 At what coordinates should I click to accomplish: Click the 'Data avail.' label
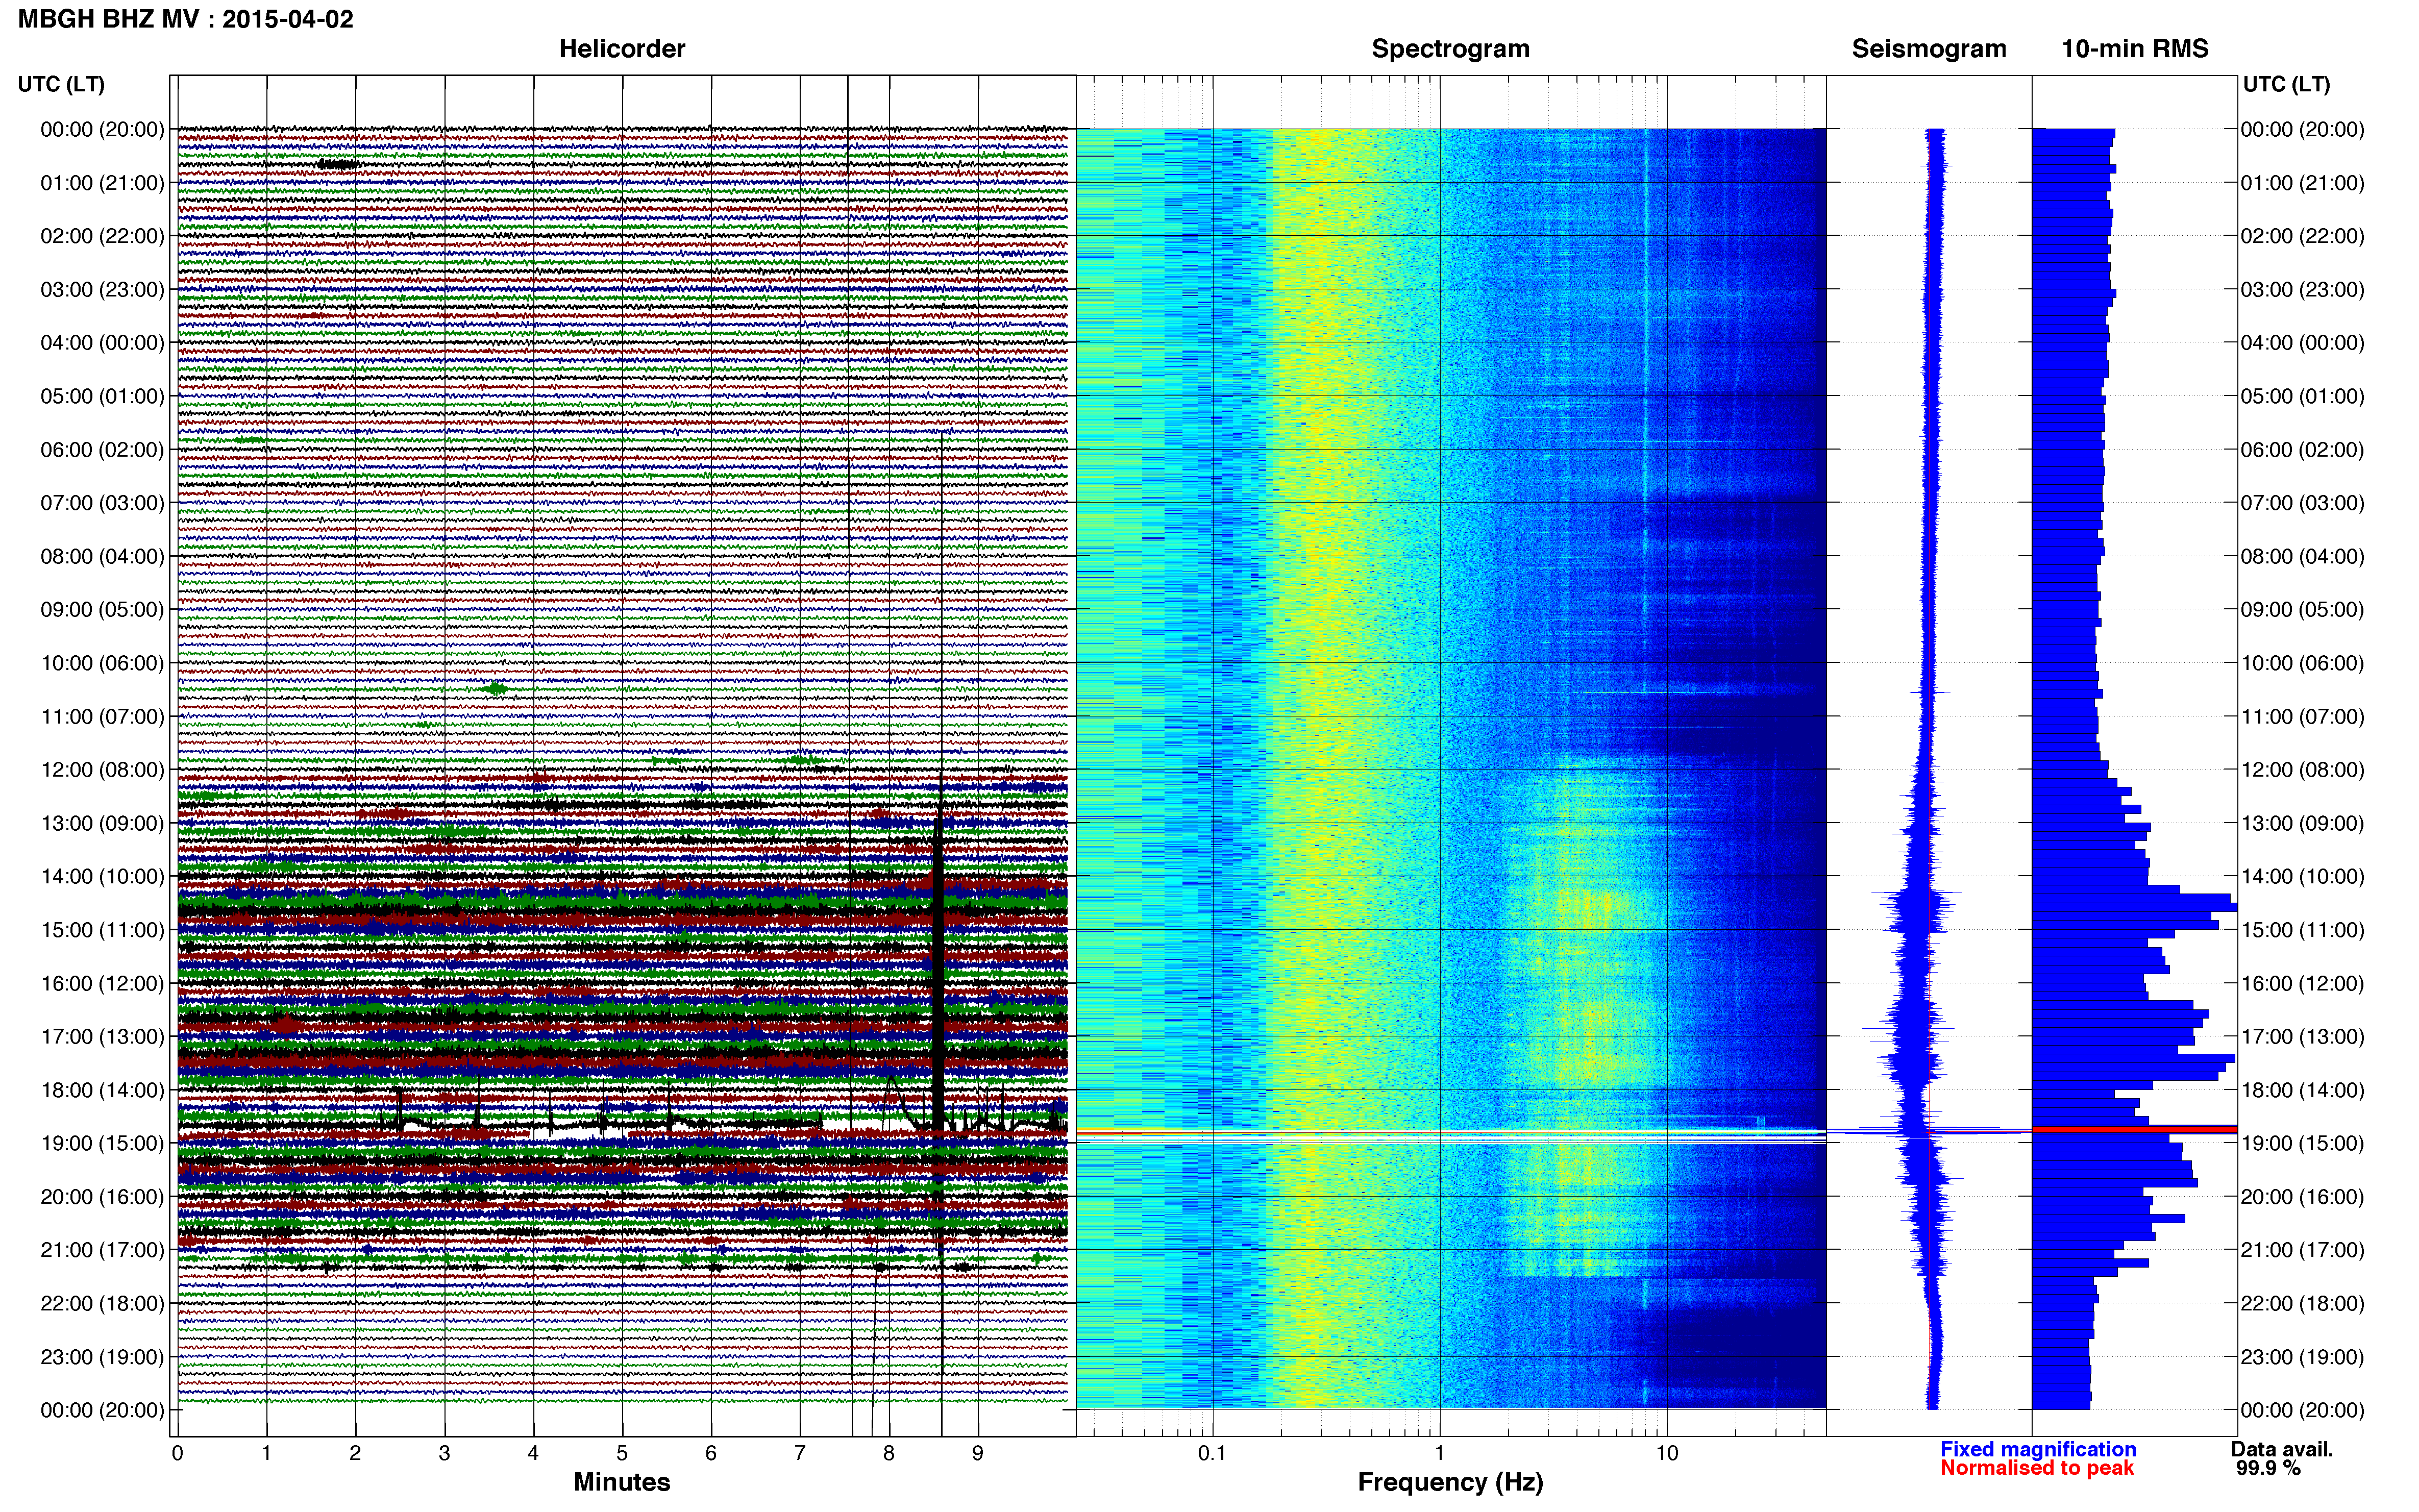coord(2282,1449)
